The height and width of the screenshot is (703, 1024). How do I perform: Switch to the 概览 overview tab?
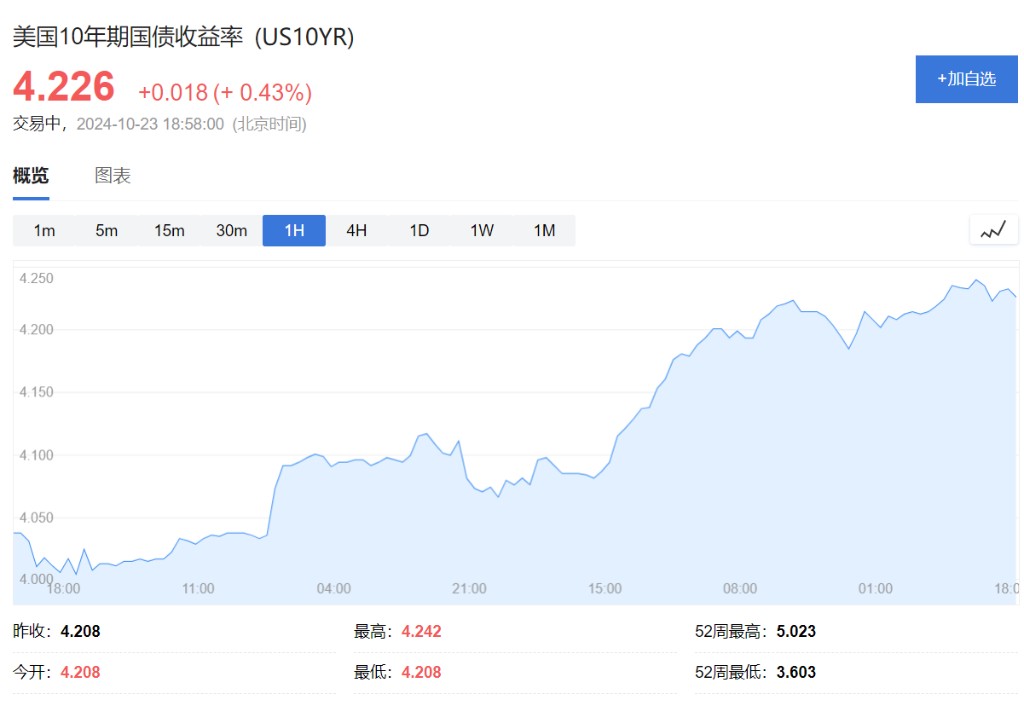(31, 176)
